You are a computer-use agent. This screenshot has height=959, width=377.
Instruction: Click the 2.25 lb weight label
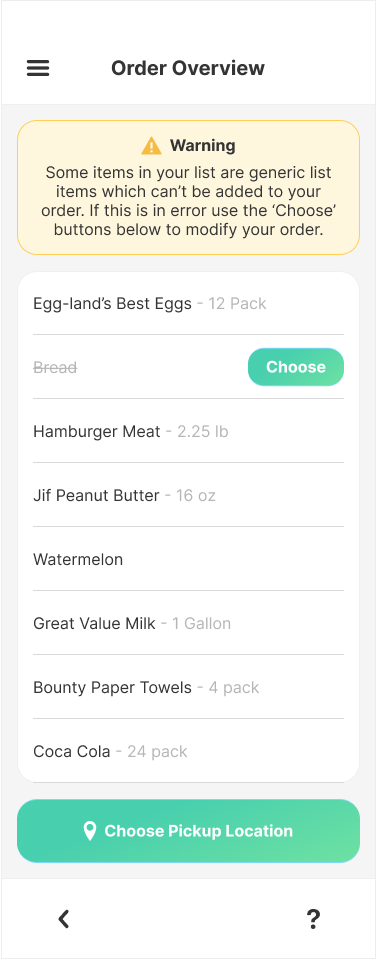point(203,431)
